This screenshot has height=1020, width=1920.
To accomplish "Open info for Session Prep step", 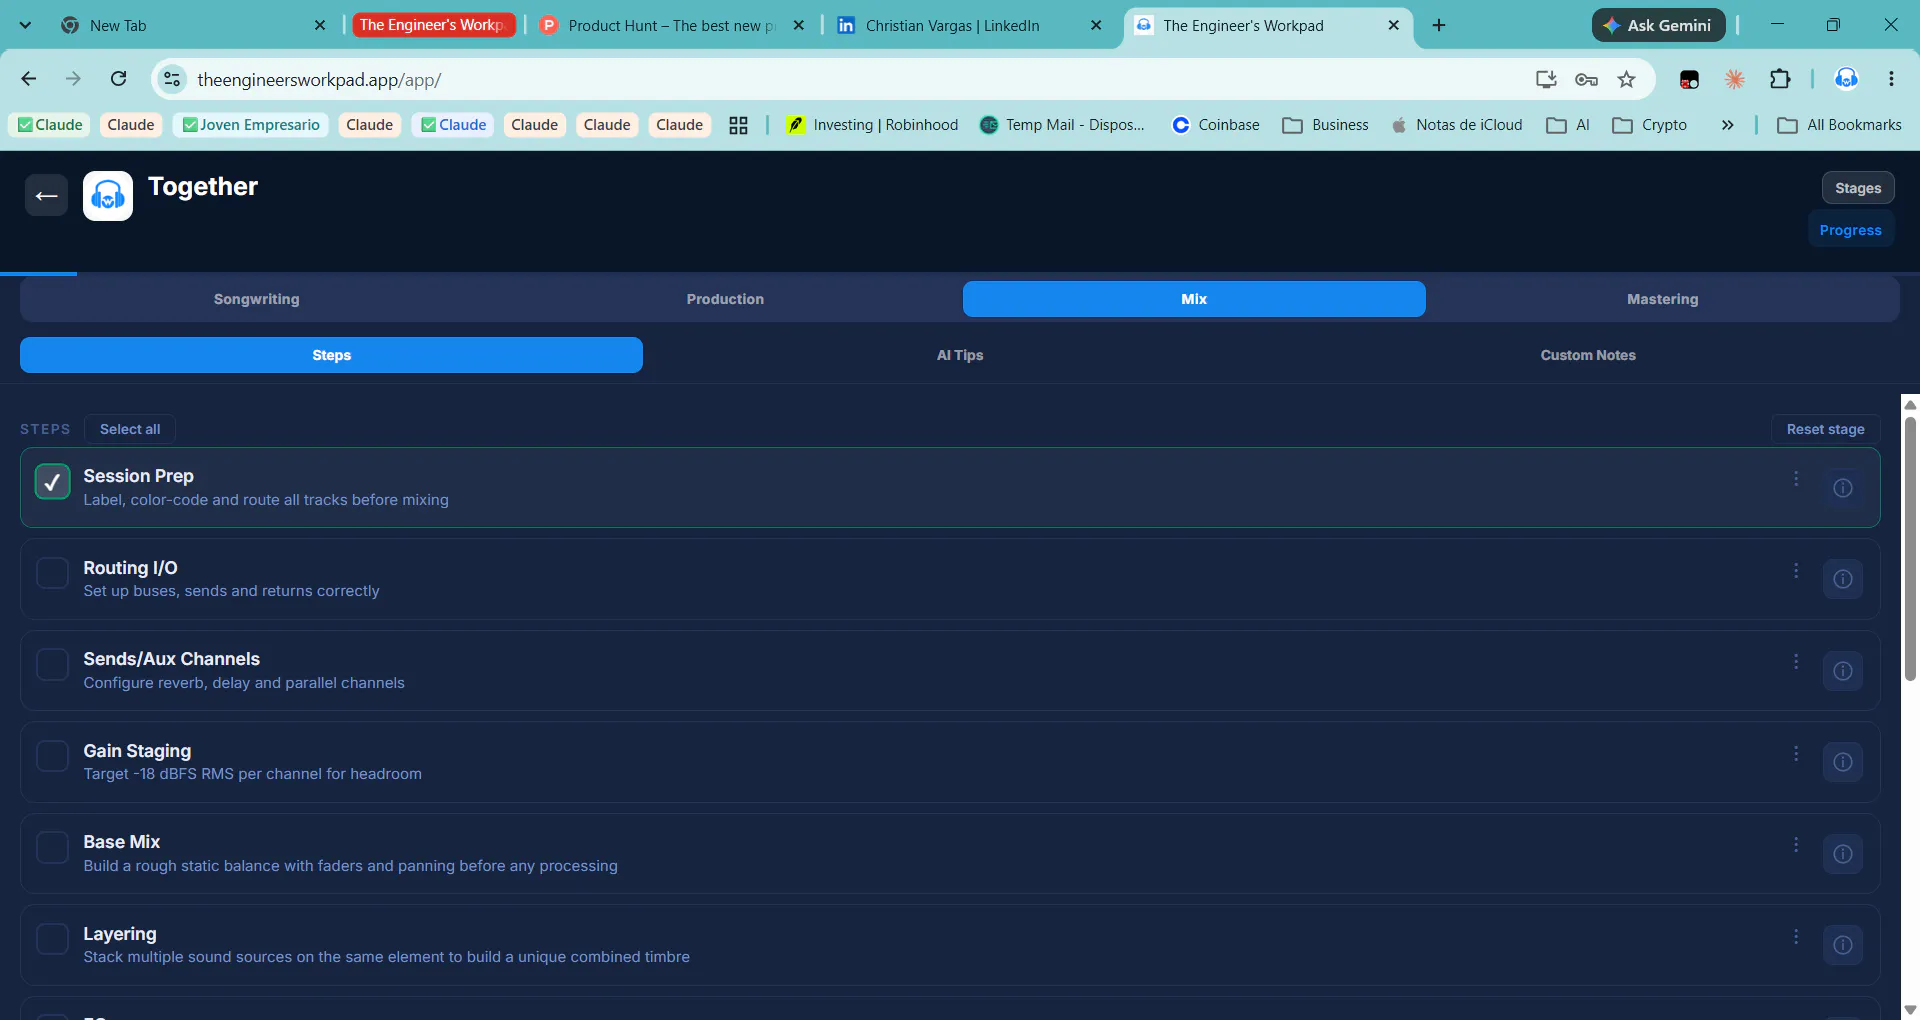I will click(1842, 488).
